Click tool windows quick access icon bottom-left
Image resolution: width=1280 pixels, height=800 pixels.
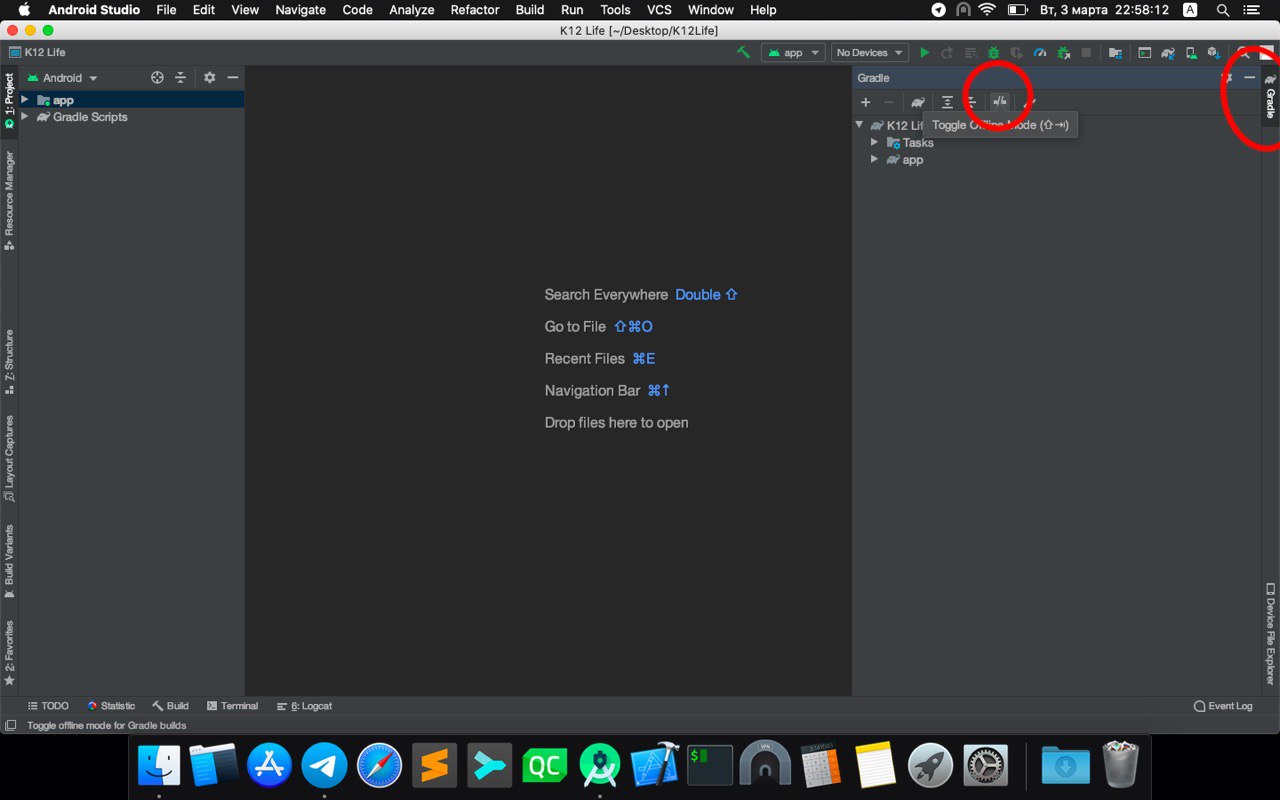click(10, 725)
